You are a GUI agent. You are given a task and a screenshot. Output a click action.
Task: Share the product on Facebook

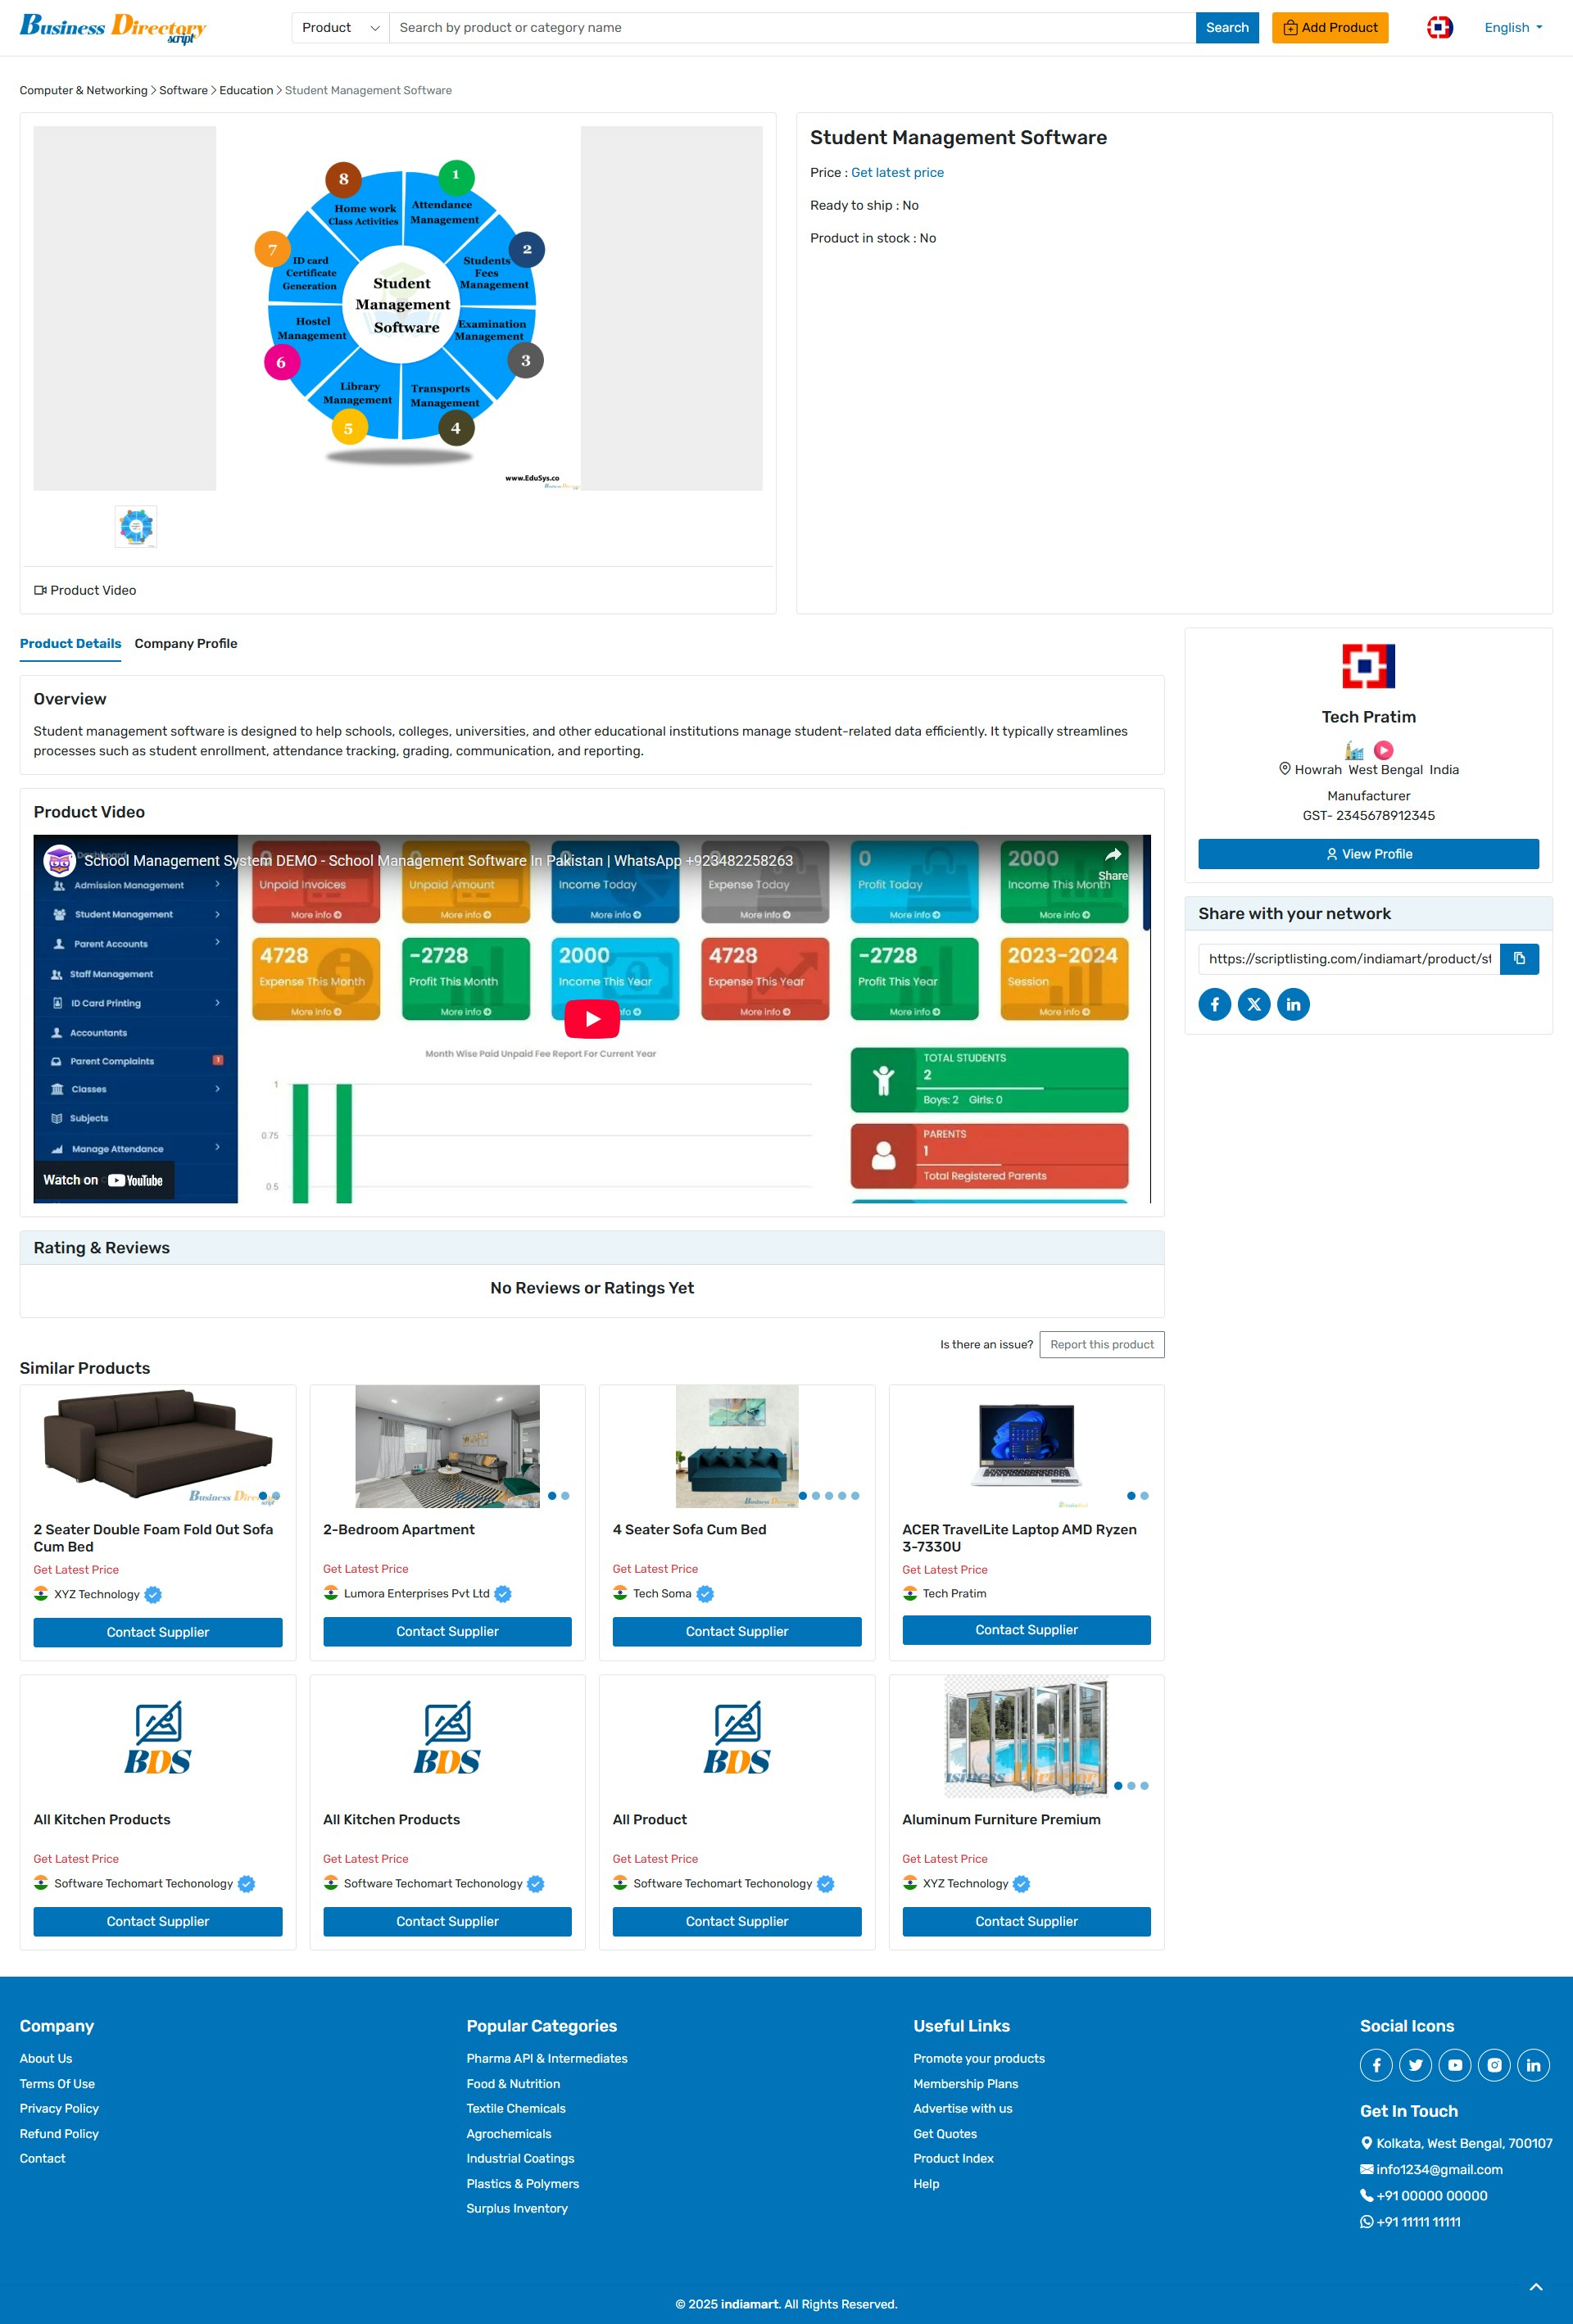1214,1004
